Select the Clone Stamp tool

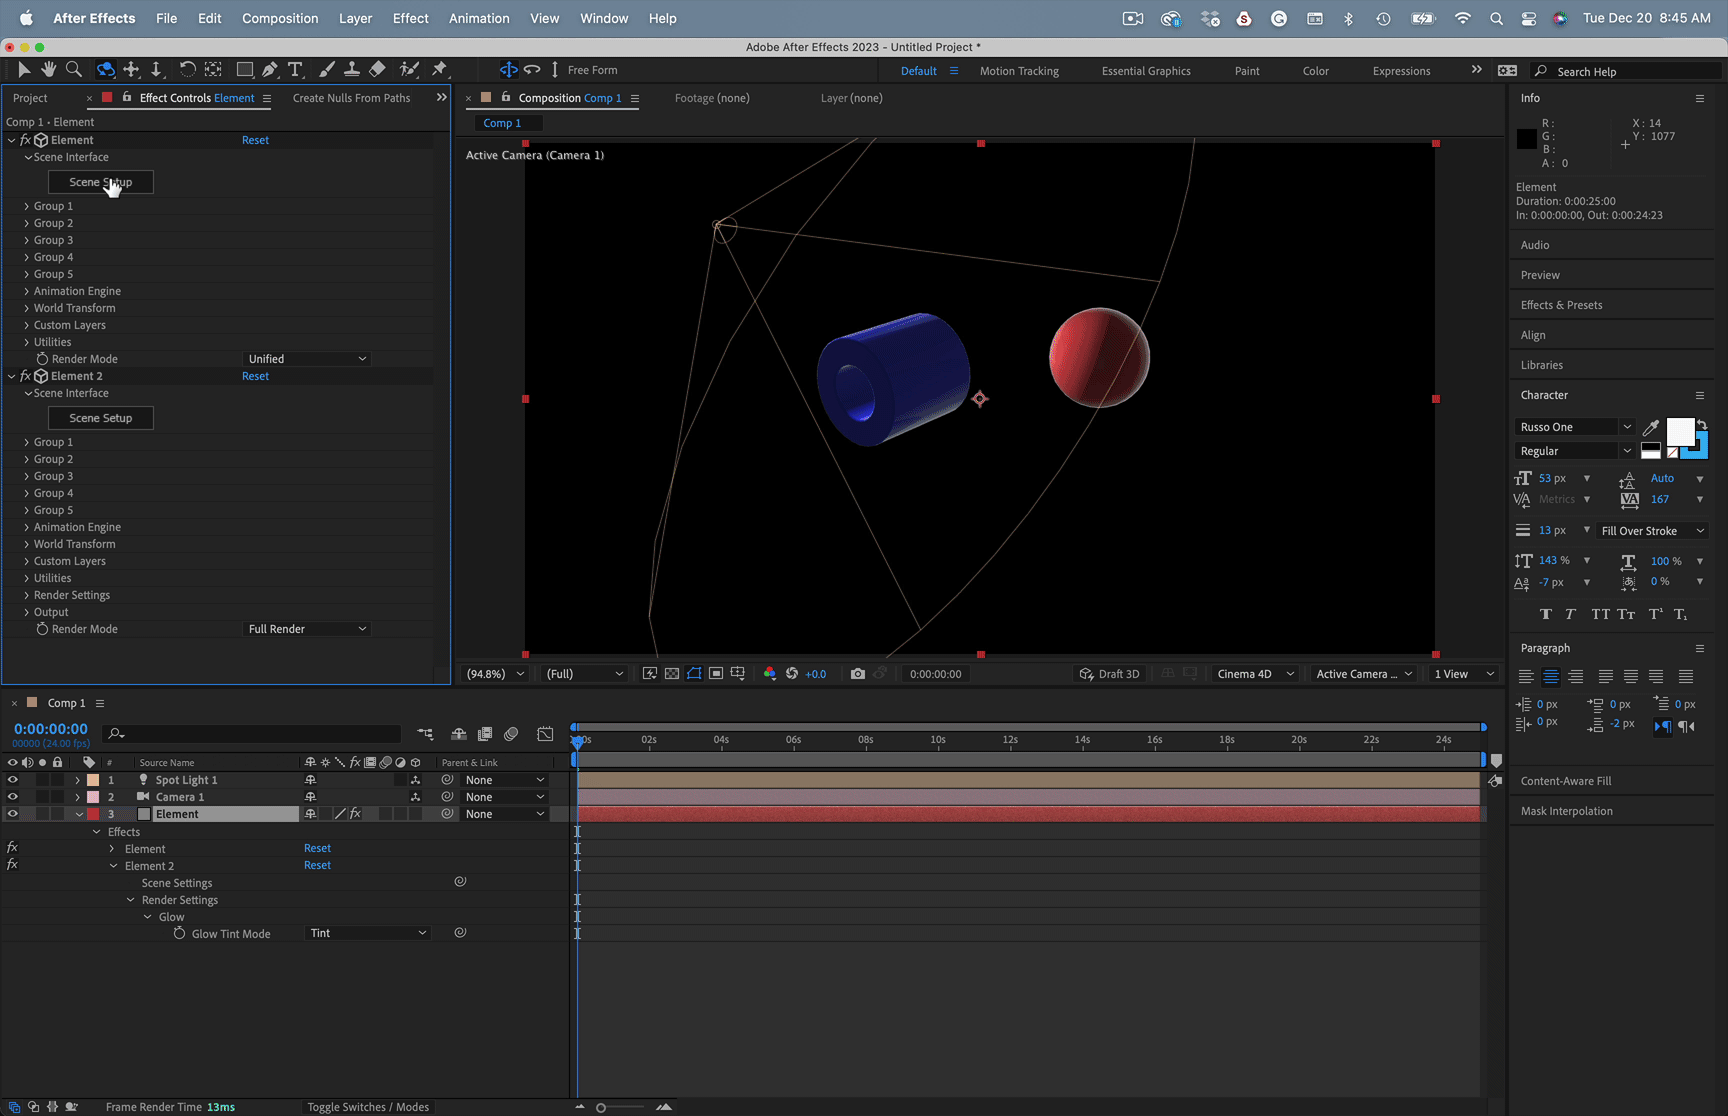(x=351, y=69)
